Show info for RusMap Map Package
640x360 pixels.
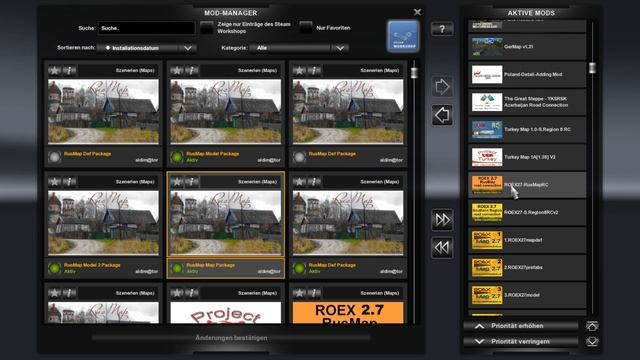point(191,182)
